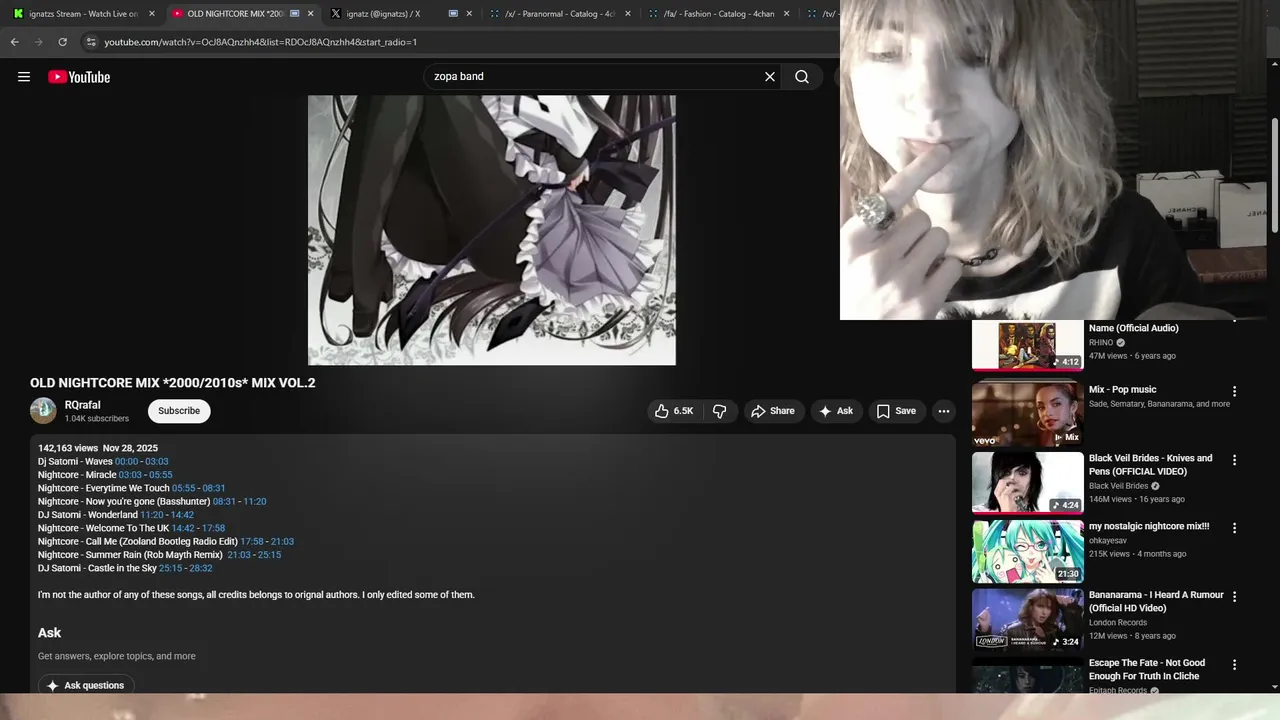Screen dimensions: 1280x720
Task: Share this nightcore mix video
Action: tap(773, 411)
